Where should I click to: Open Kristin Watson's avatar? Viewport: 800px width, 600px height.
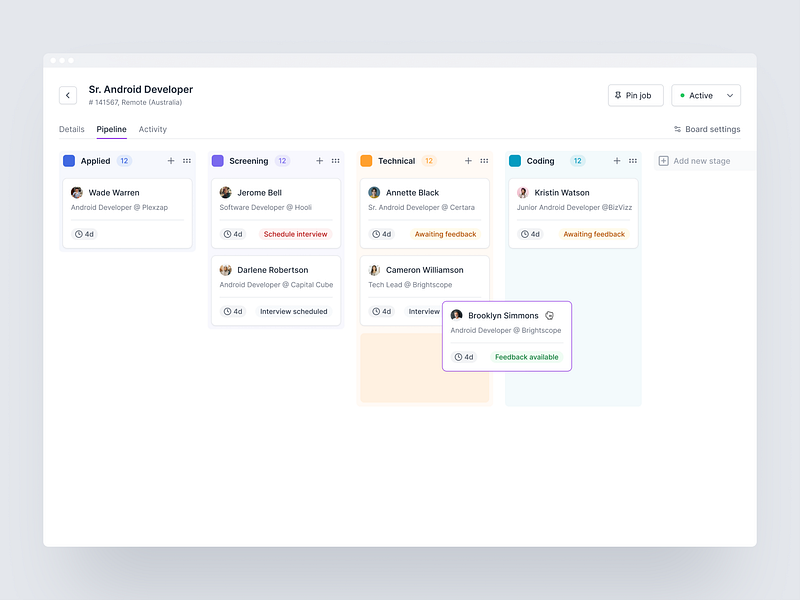point(523,192)
